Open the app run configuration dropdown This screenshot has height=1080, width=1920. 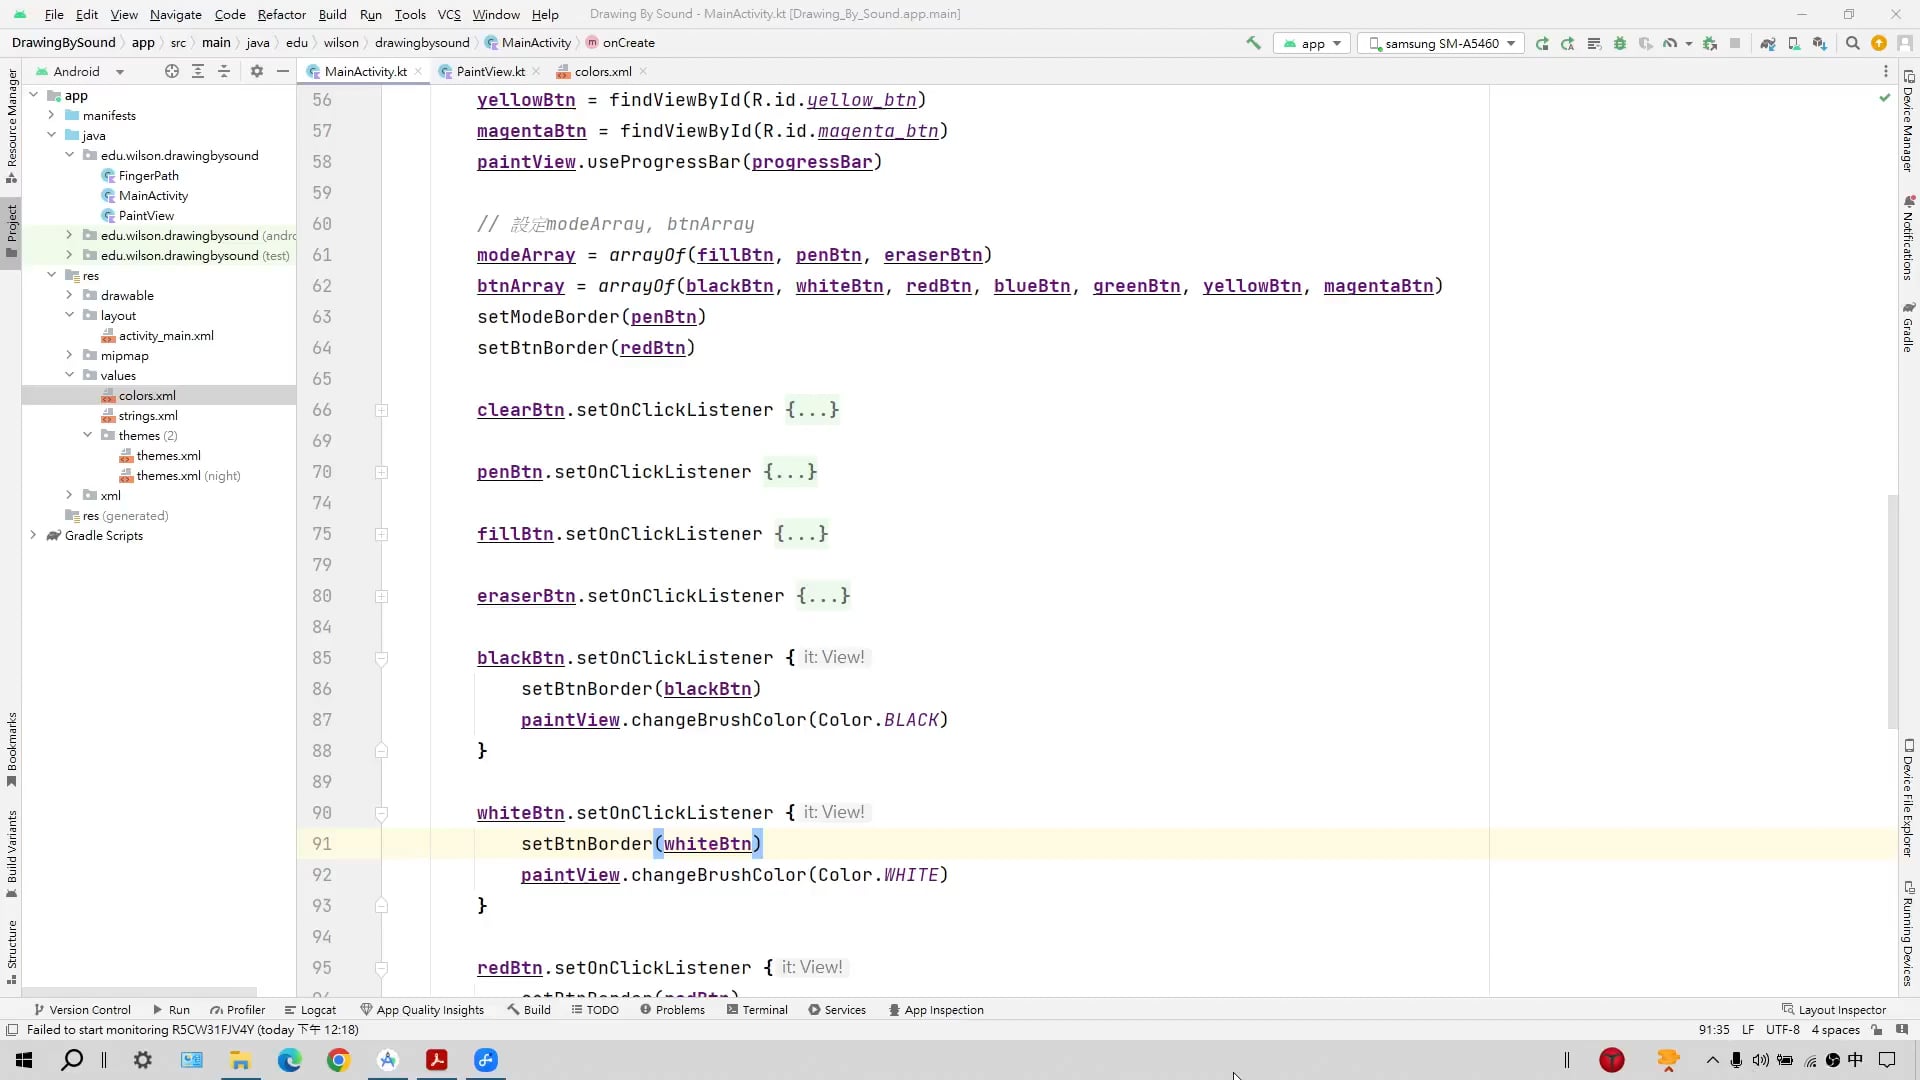click(x=1312, y=43)
